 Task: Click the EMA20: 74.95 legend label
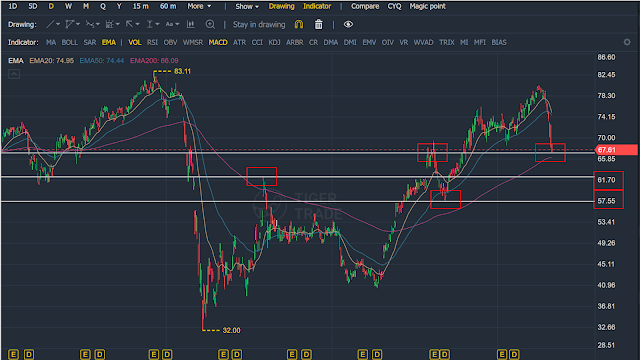[x=51, y=60]
